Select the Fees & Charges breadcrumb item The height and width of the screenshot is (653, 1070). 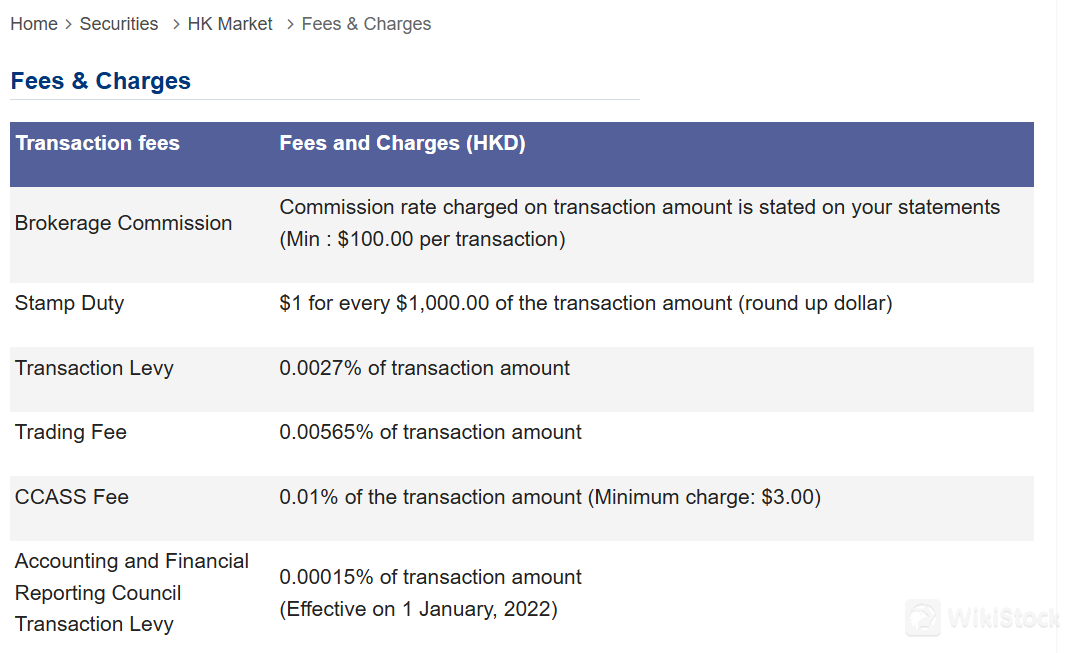pos(366,23)
